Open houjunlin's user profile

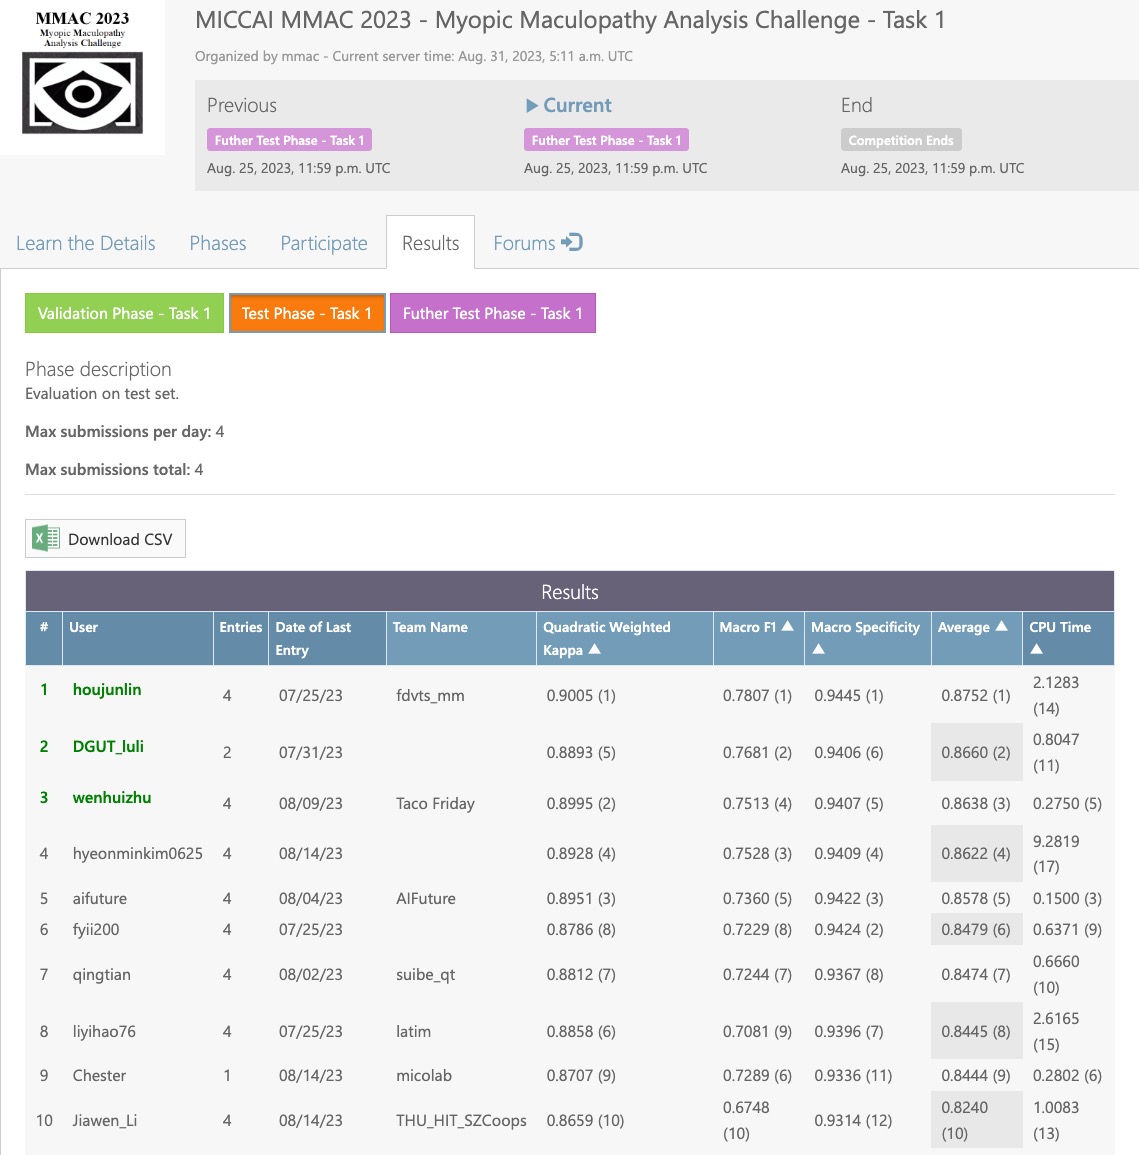click(x=107, y=689)
